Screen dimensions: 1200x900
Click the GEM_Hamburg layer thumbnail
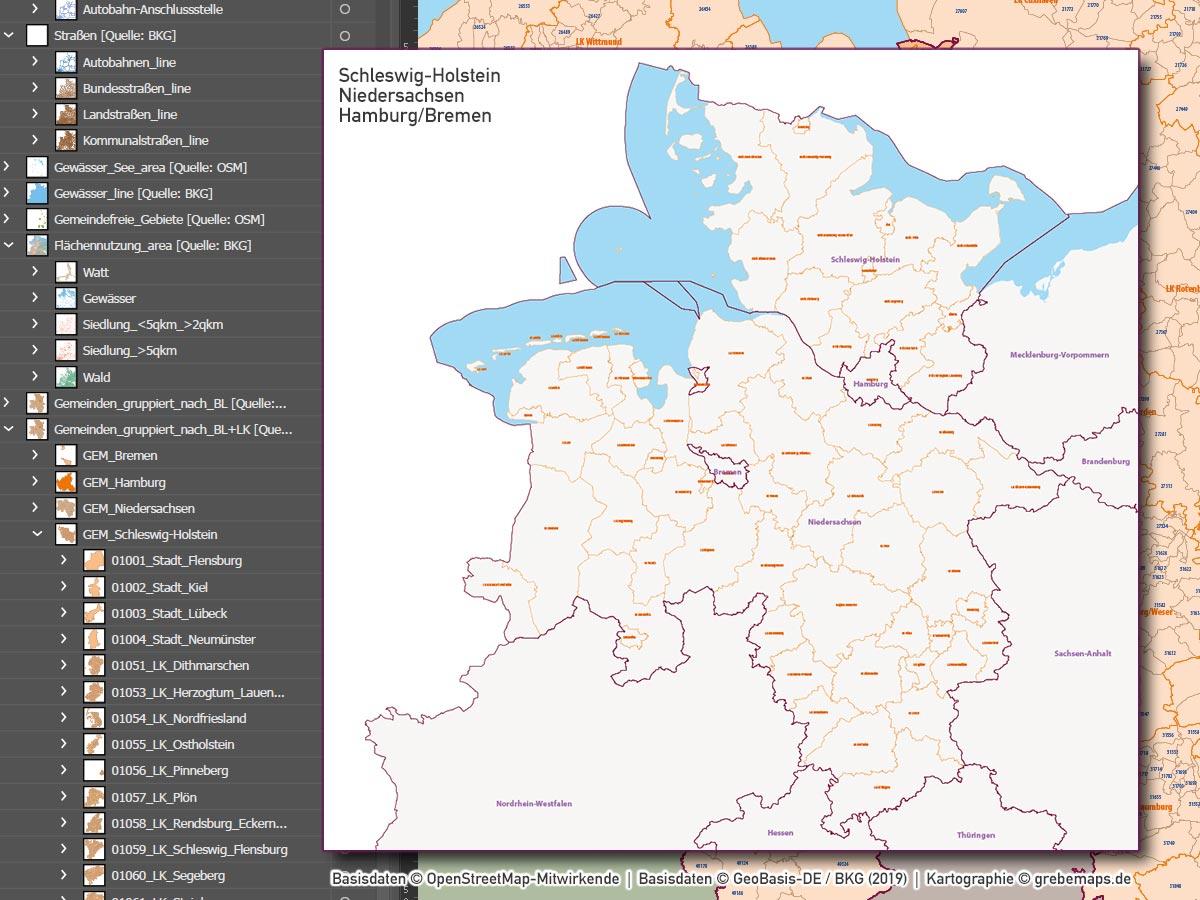(65, 481)
